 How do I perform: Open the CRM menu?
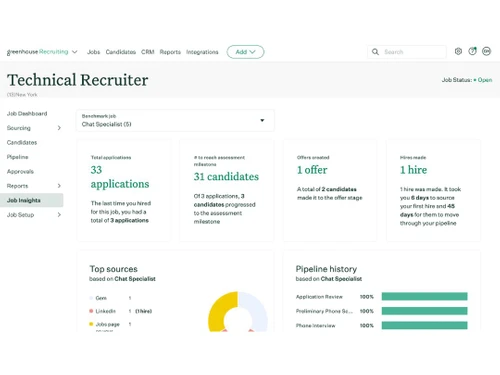tap(148, 52)
